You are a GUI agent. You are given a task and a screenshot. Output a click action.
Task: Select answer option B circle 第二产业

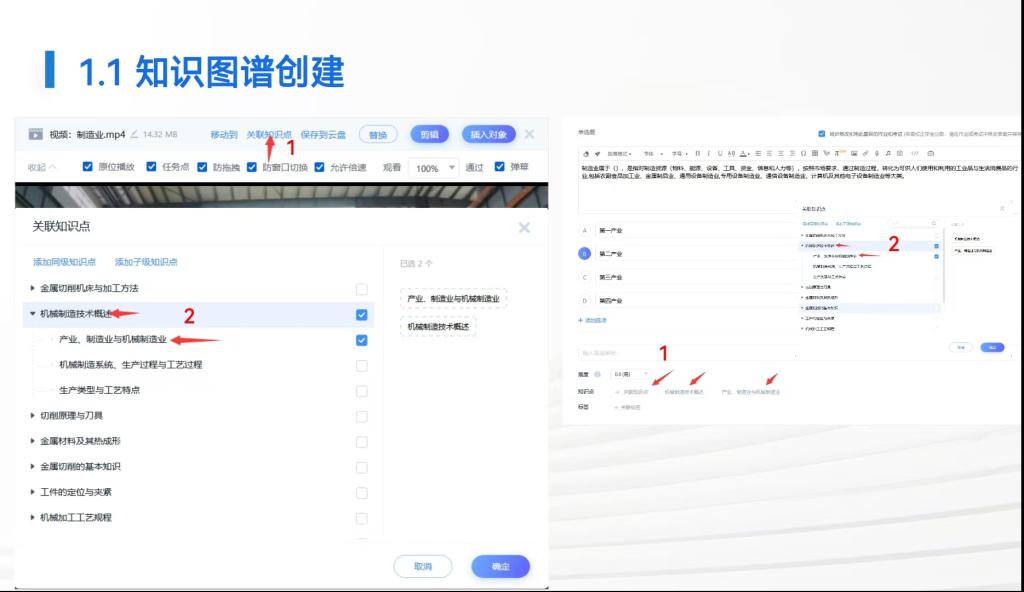[585, 253]
